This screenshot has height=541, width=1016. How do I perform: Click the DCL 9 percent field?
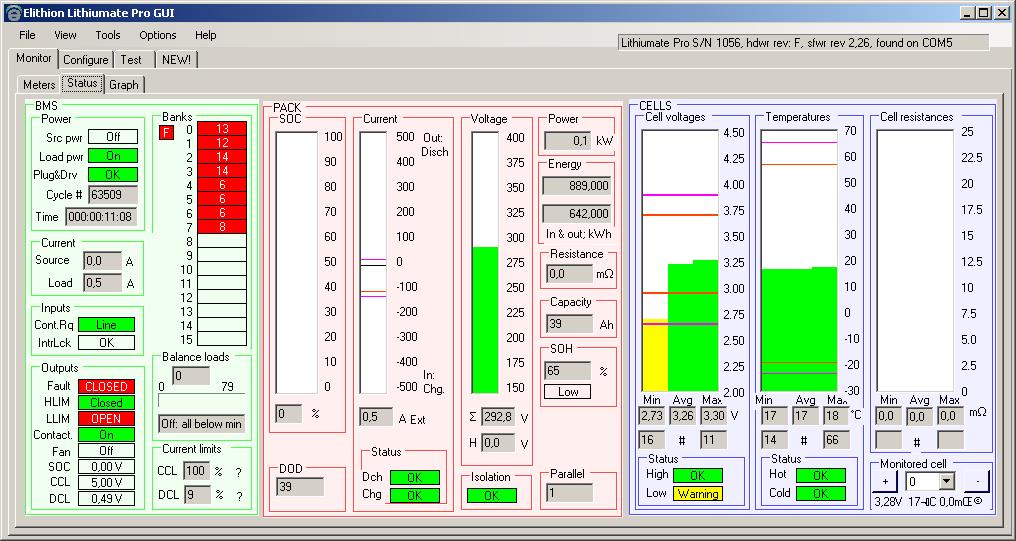click(x=197, y=495)
